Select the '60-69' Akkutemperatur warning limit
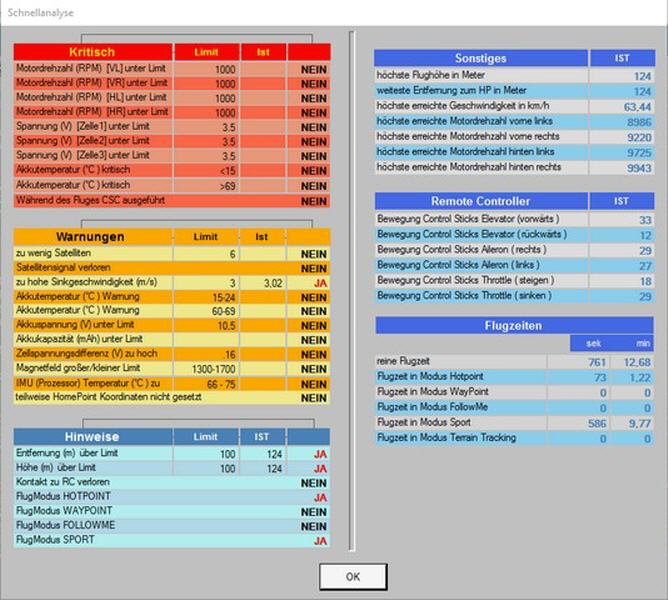 (224, 312)
